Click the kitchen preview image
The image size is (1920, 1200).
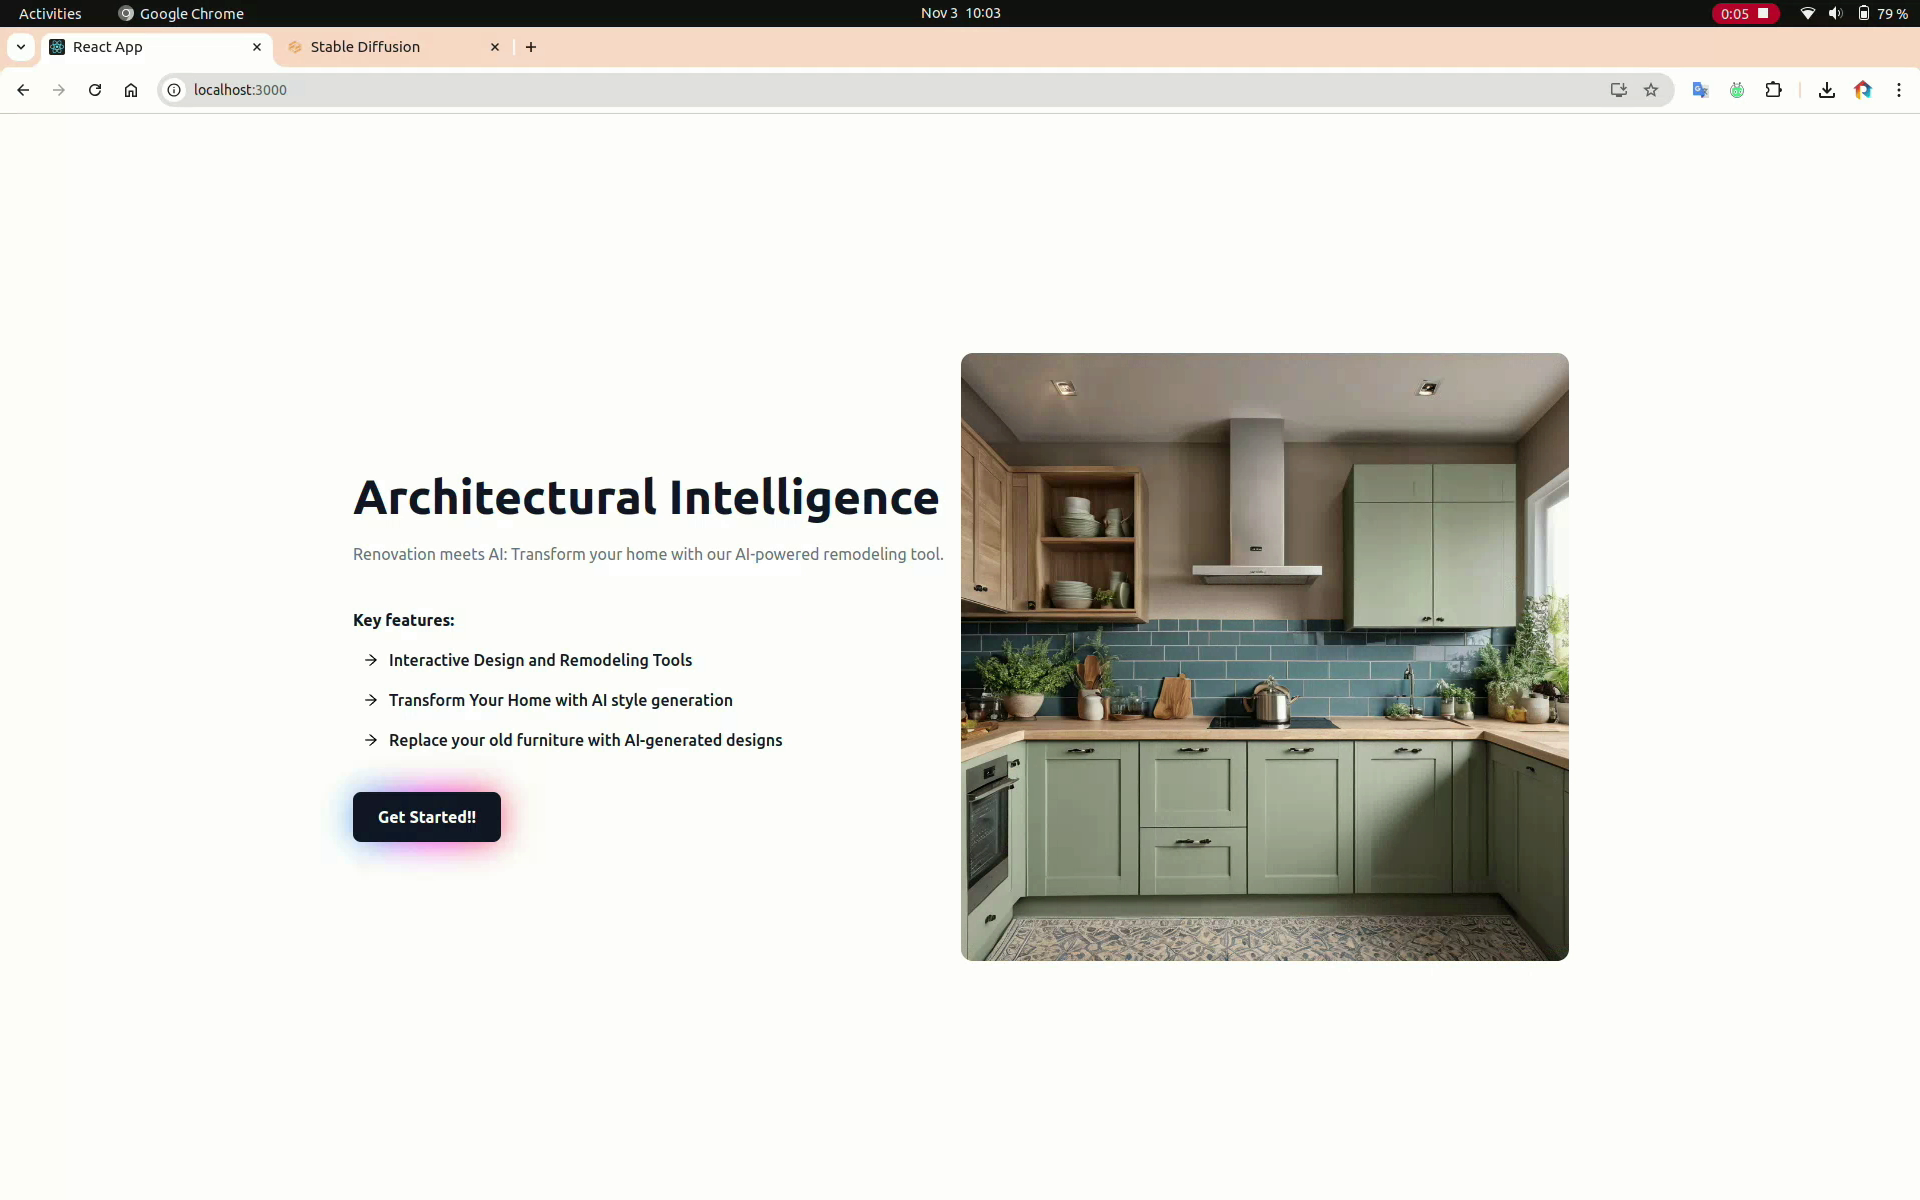pyautogui.click(x=1264, y=657)
